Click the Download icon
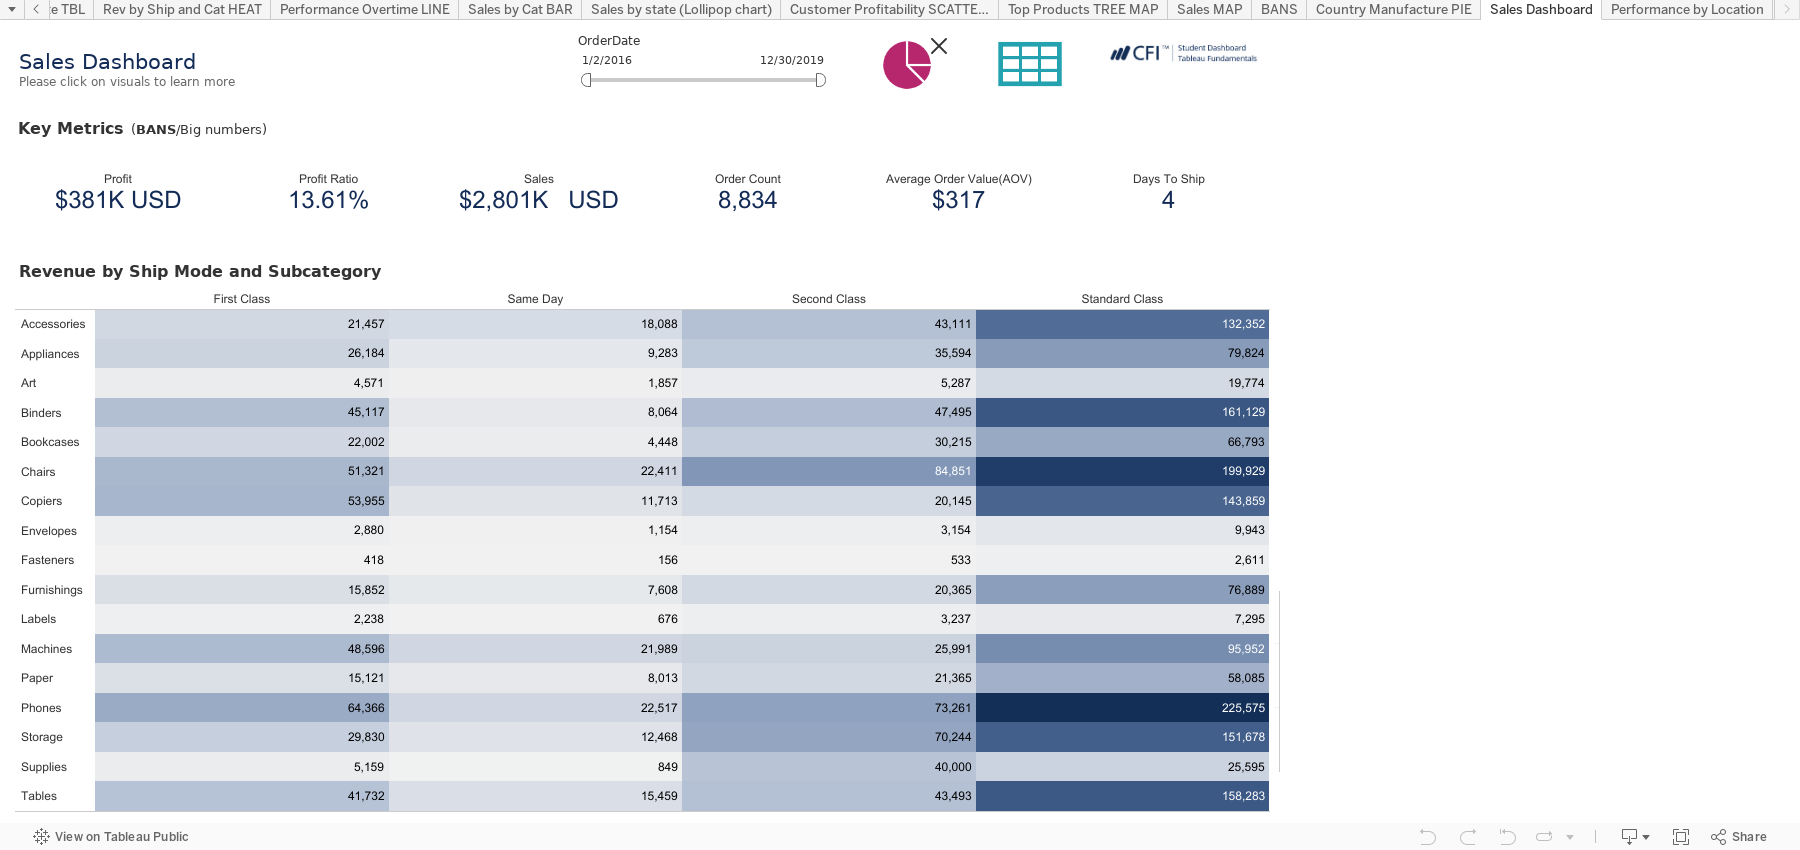The width and height of the screenshot is (1800, 850). (x=1629, y=837)
